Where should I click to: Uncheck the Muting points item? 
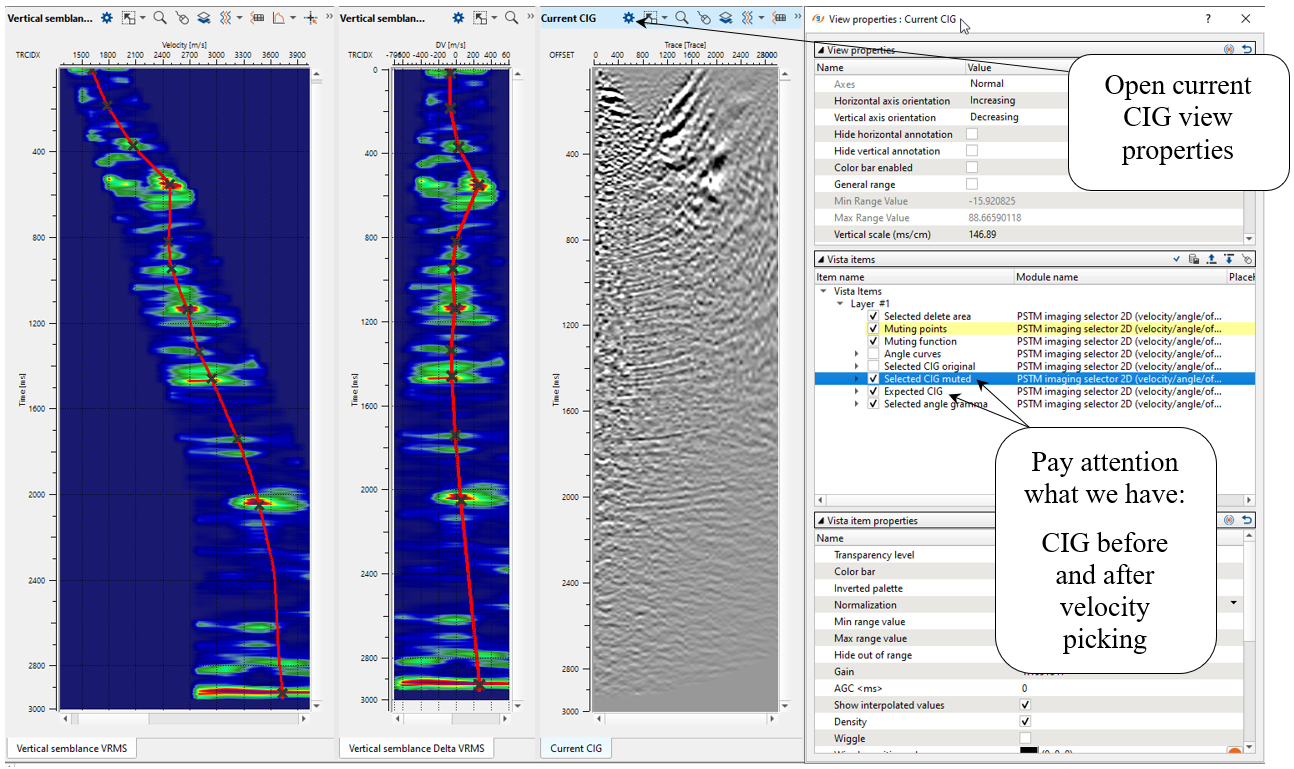coord(873,329)
